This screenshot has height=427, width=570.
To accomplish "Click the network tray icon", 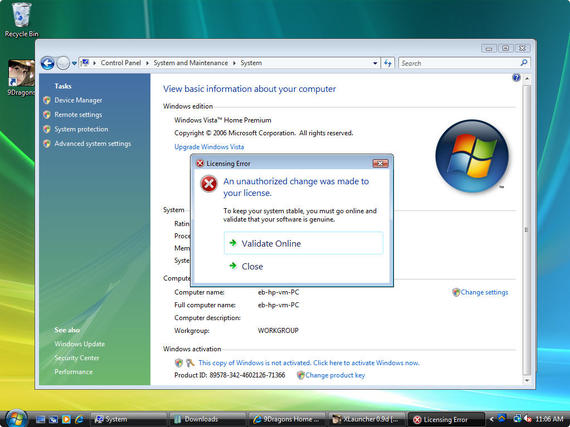I will coord(517,419).
